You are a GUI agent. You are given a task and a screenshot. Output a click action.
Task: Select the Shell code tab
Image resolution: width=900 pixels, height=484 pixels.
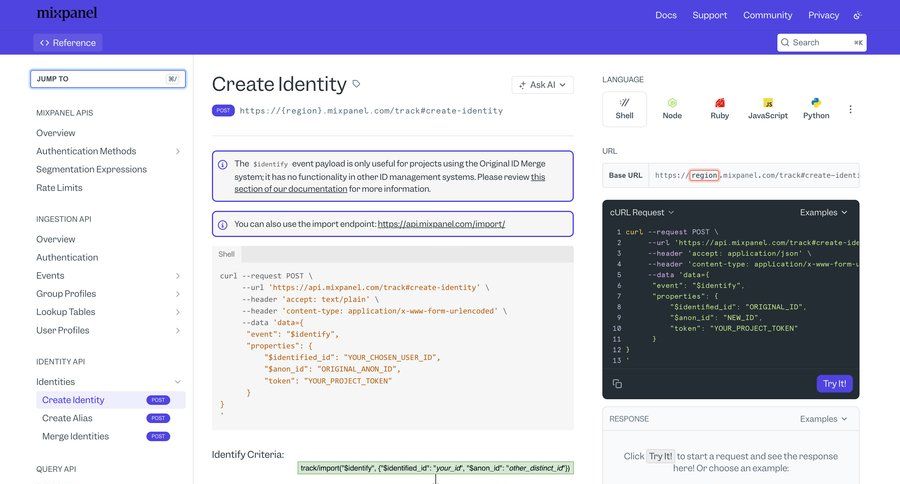point(226,254)
